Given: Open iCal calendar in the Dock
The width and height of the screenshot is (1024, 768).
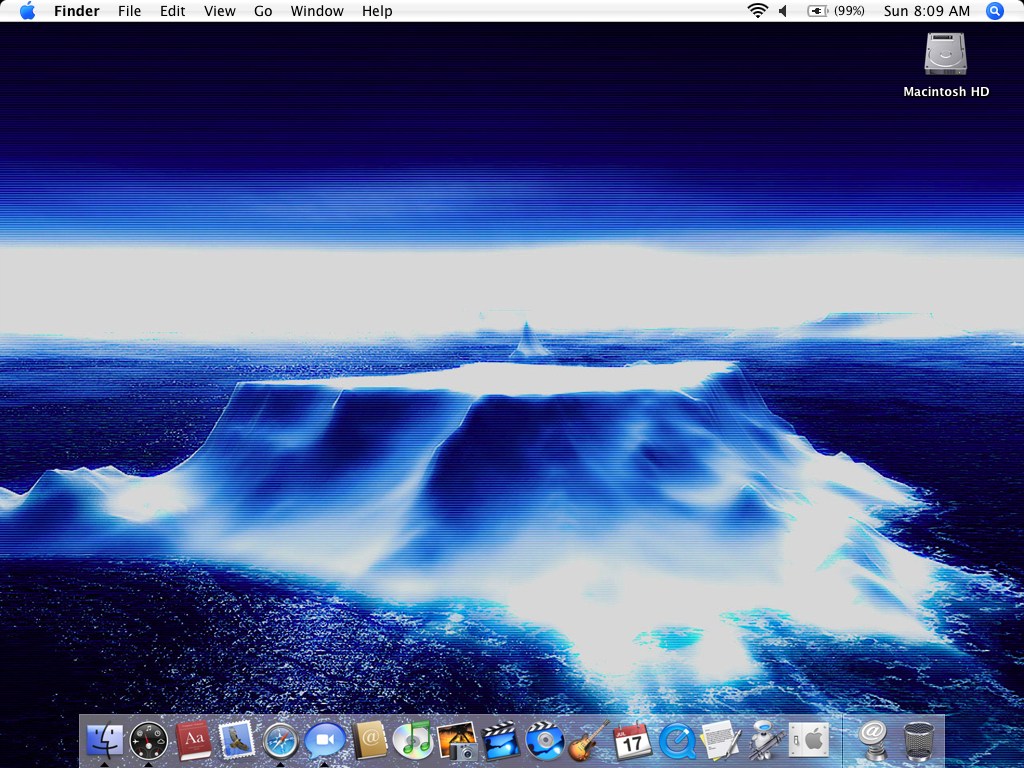Looking at the screenshot, I should point(632,741).
